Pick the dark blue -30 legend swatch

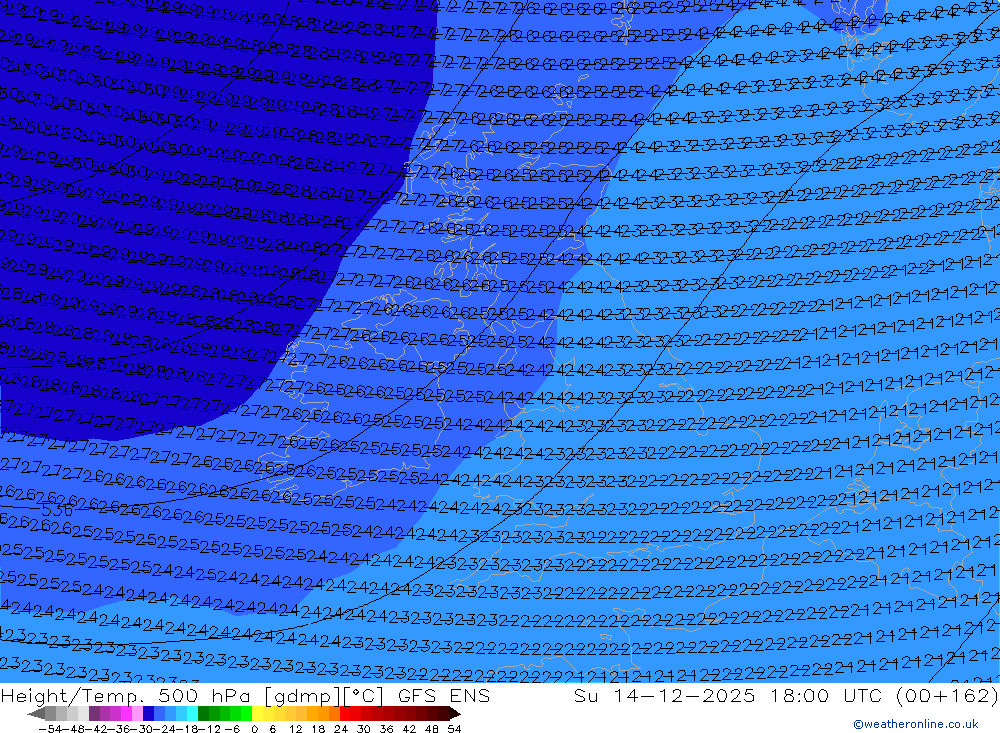tap(148, 713)
